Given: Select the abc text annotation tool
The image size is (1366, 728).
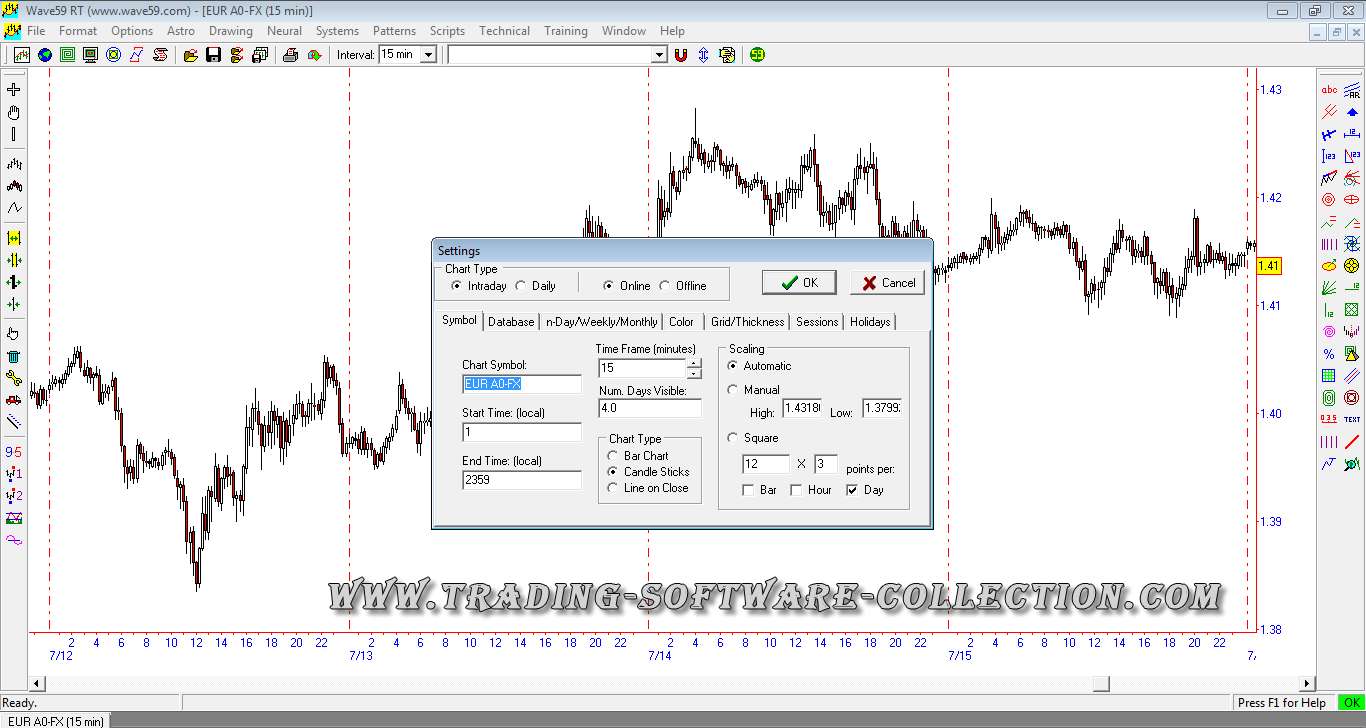Looking at the screenshot, I should 1329,90.
